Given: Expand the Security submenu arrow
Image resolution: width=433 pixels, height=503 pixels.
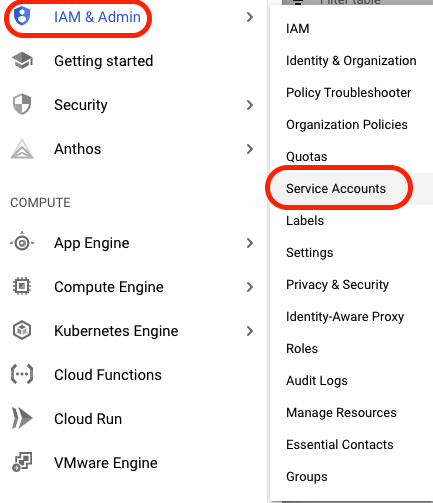Looking at the screenshot, I should [x=250, y=105].
